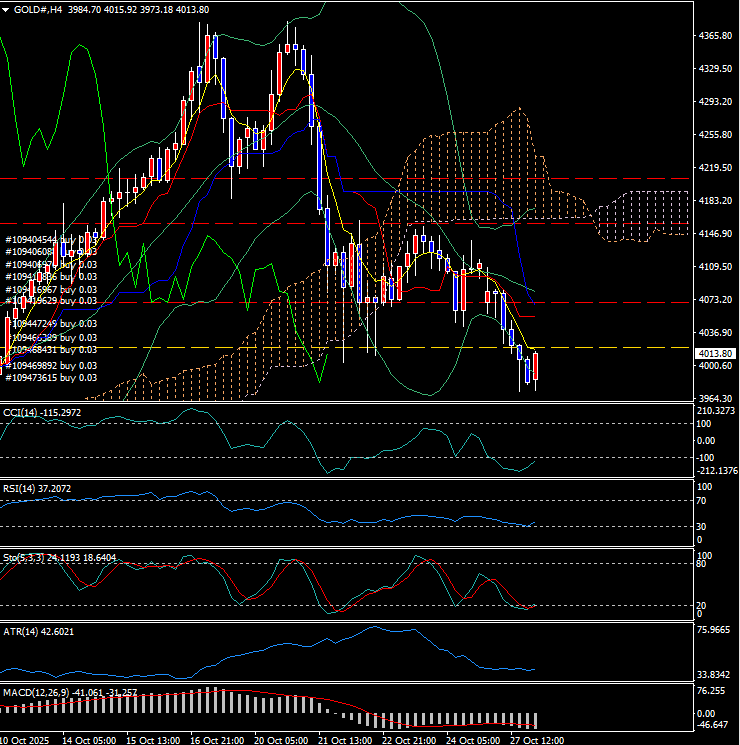The width and height of the screenshot is (740, 745).
Task: Click the 10 Oct 2025 date label
Action: 23,739
